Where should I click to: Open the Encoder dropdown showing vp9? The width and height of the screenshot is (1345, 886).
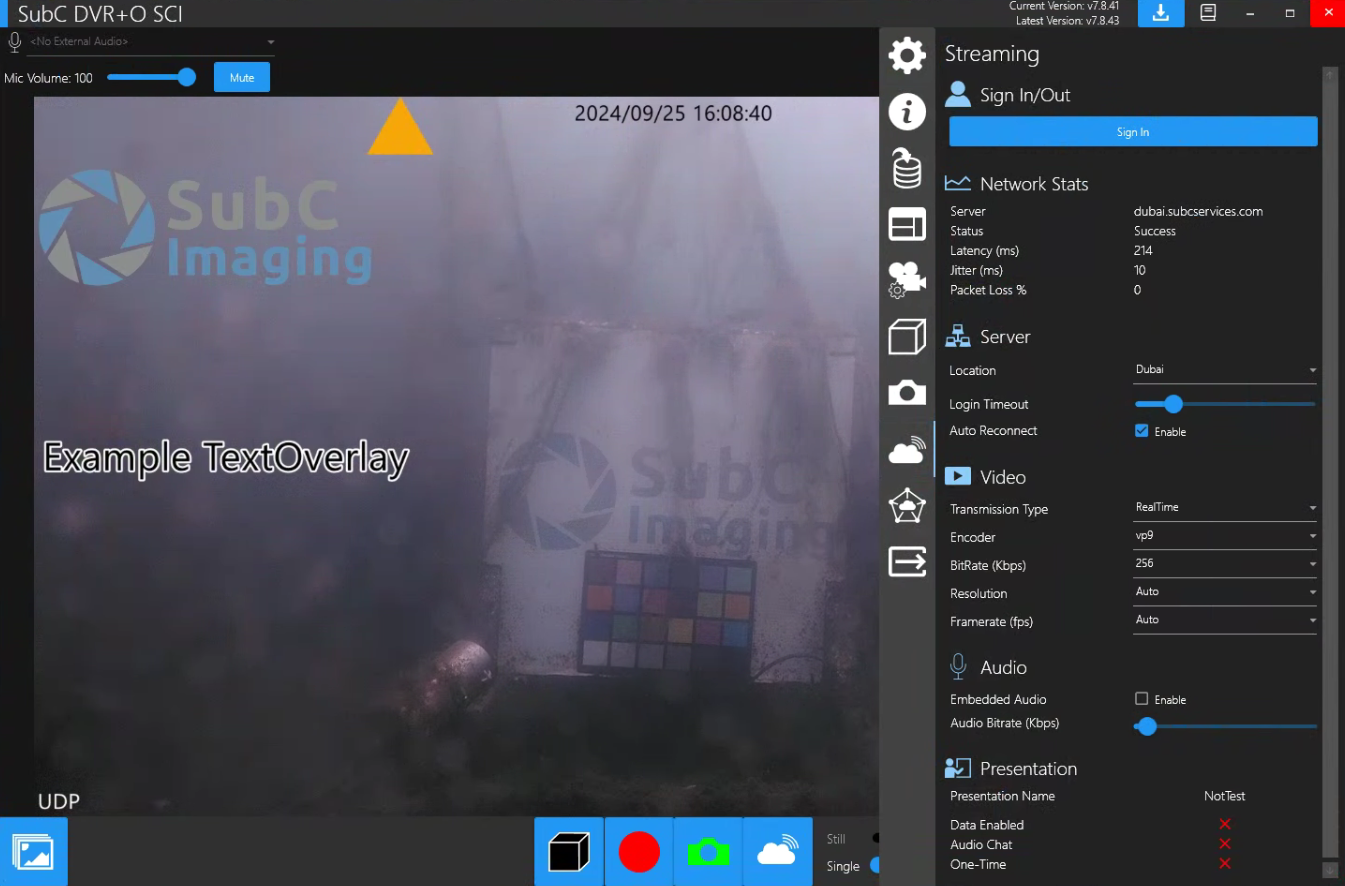[1225, 536]
